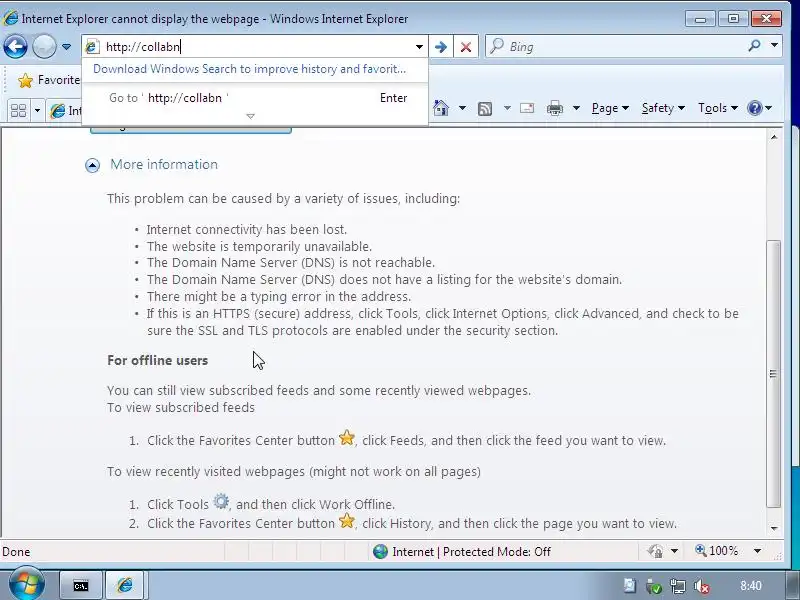The height and width of the screenshot is (600, 800).
Task: Click text about typing error in address
Action: coord(279,296)
